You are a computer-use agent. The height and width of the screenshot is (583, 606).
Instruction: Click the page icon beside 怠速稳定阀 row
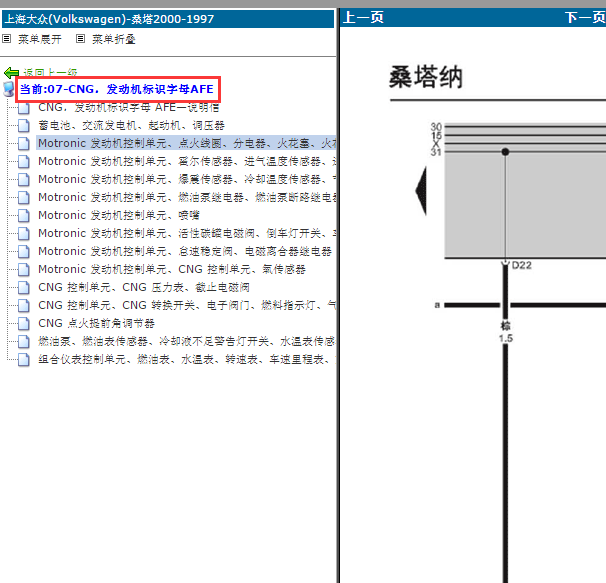24,251
